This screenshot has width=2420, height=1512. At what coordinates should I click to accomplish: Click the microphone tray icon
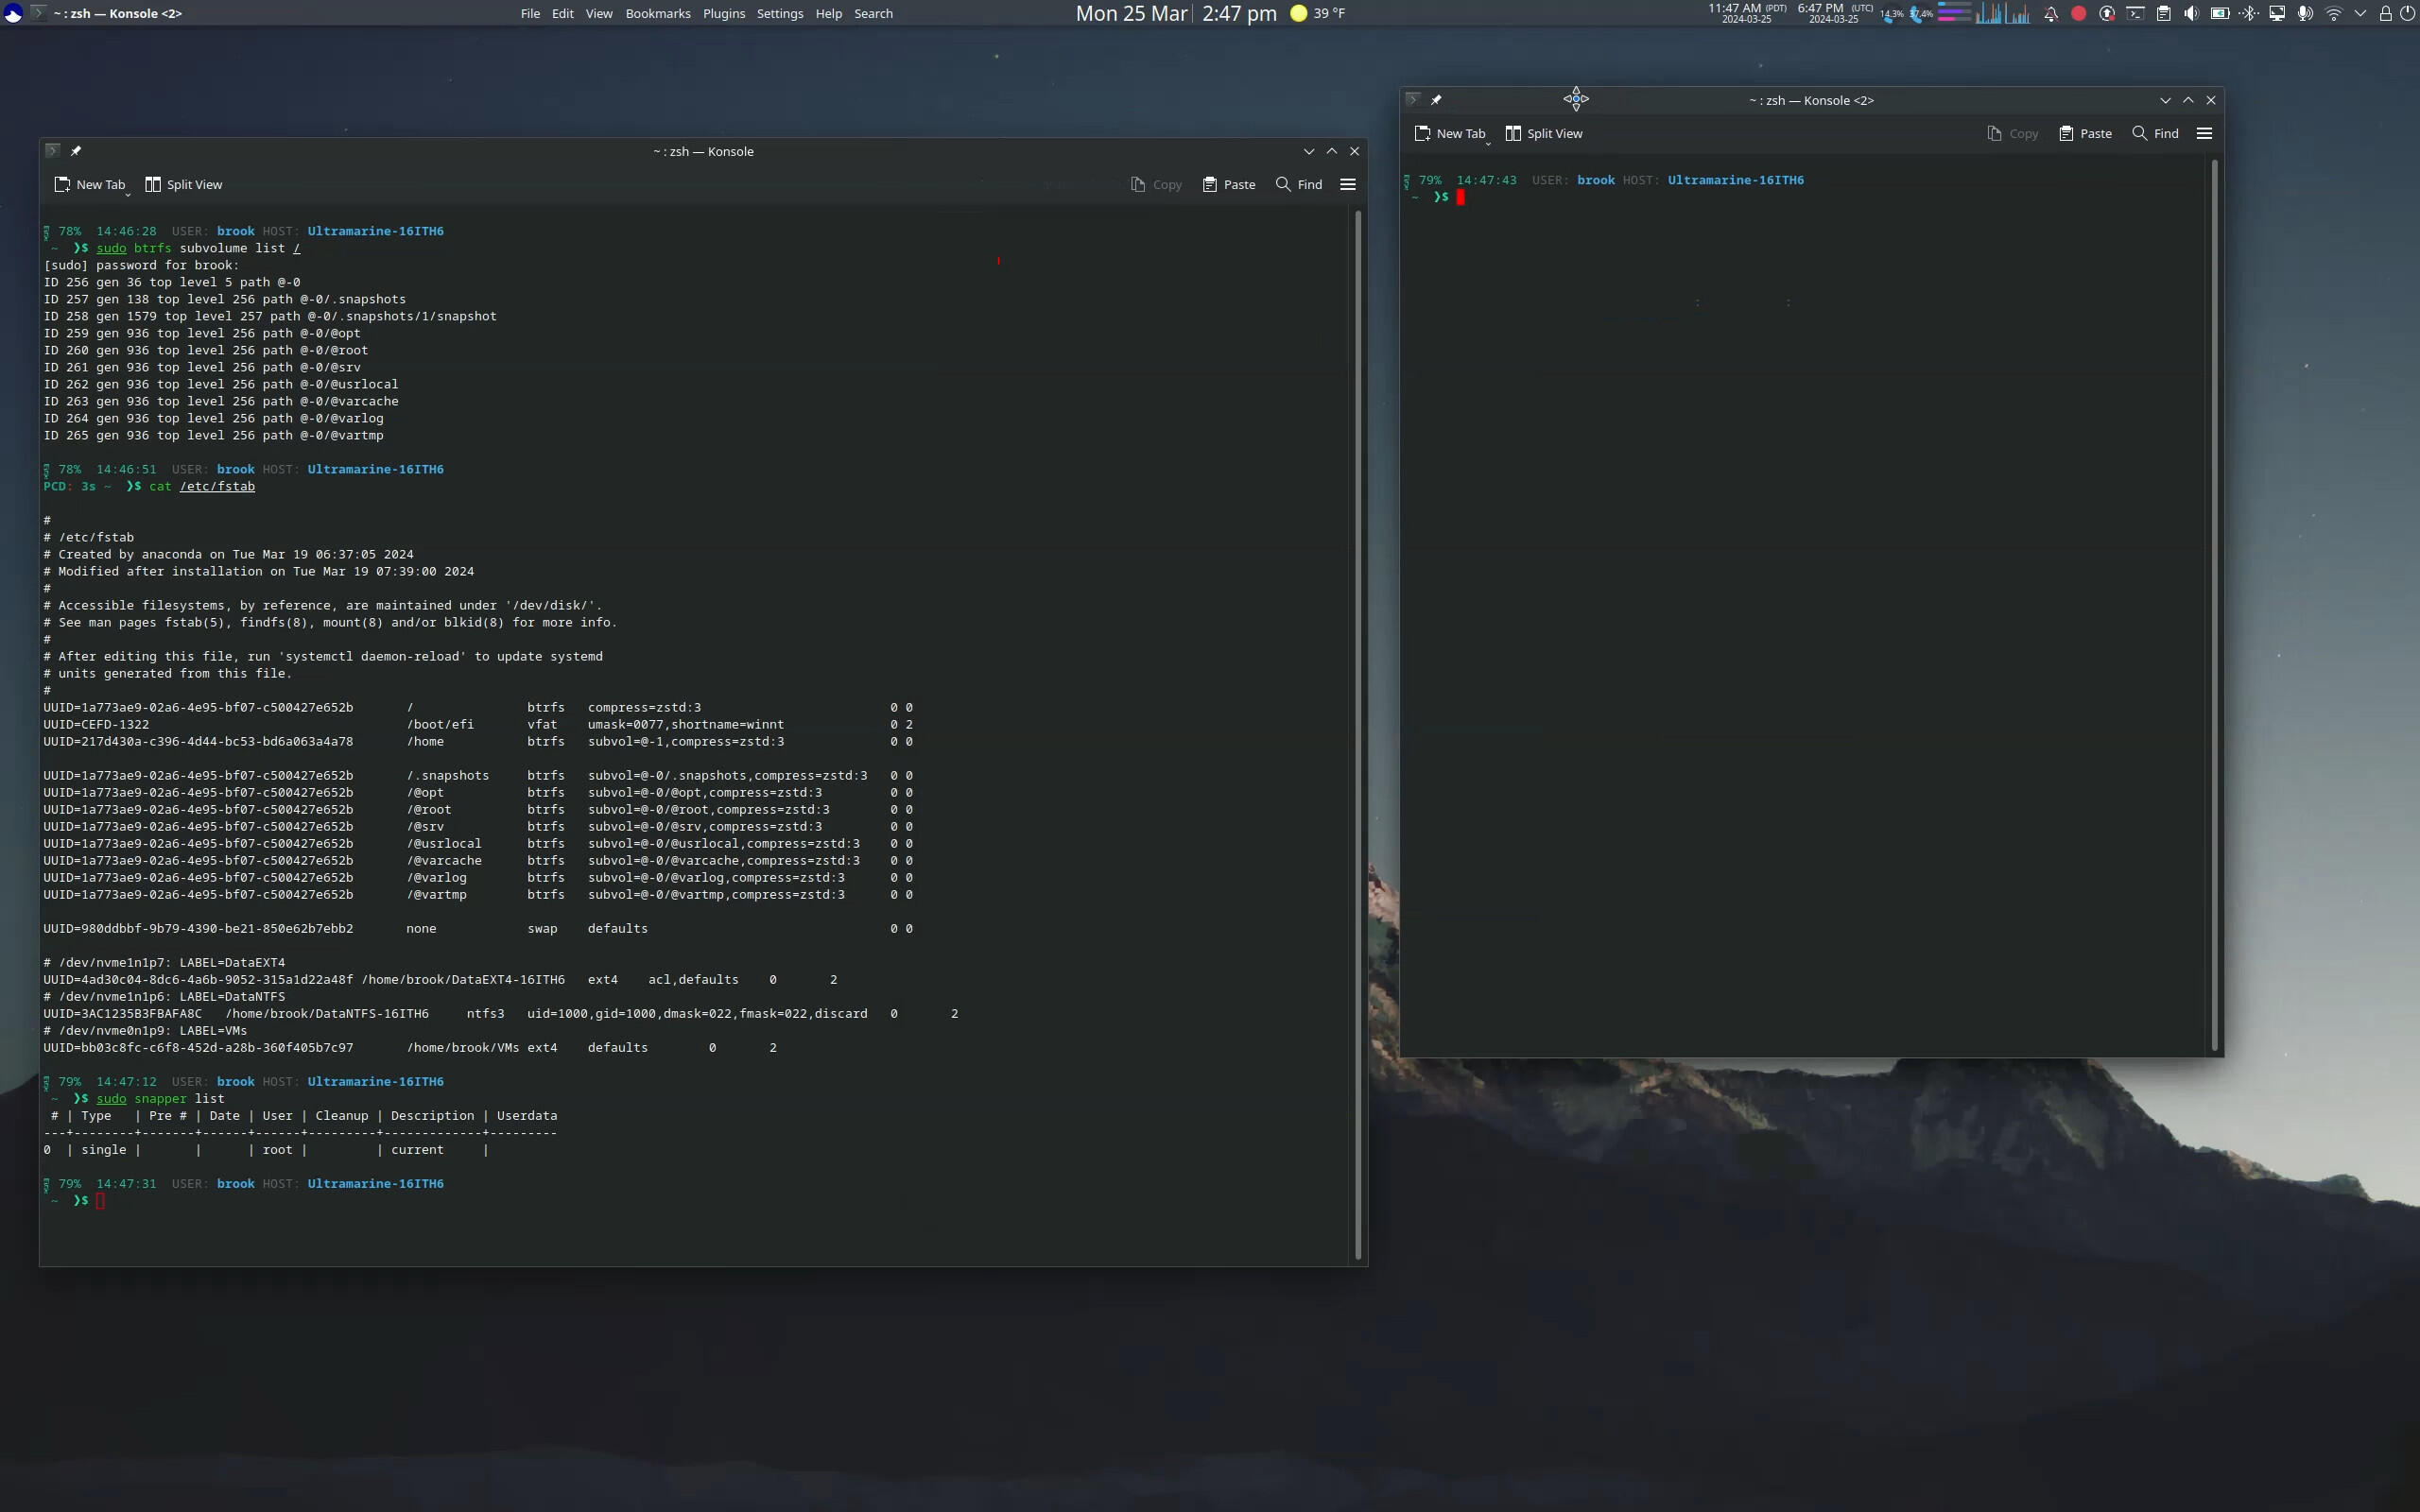tap(2305, 13)
